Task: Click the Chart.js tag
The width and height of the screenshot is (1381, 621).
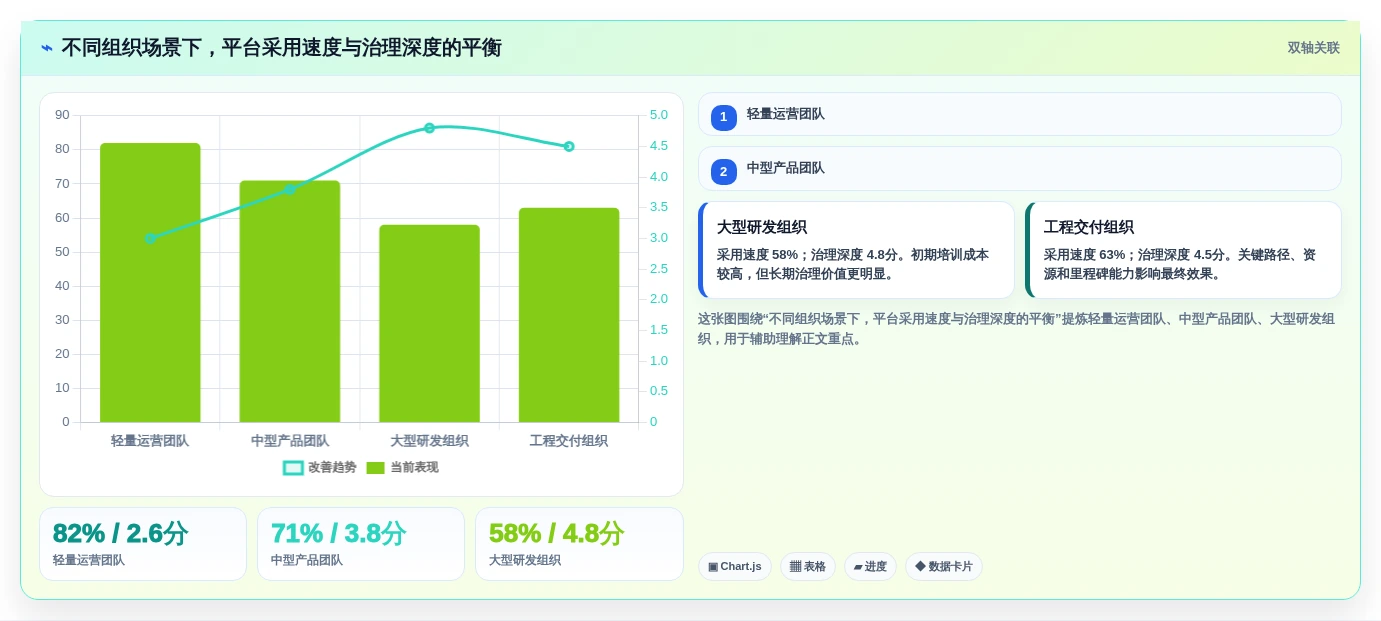Action: 735,566
